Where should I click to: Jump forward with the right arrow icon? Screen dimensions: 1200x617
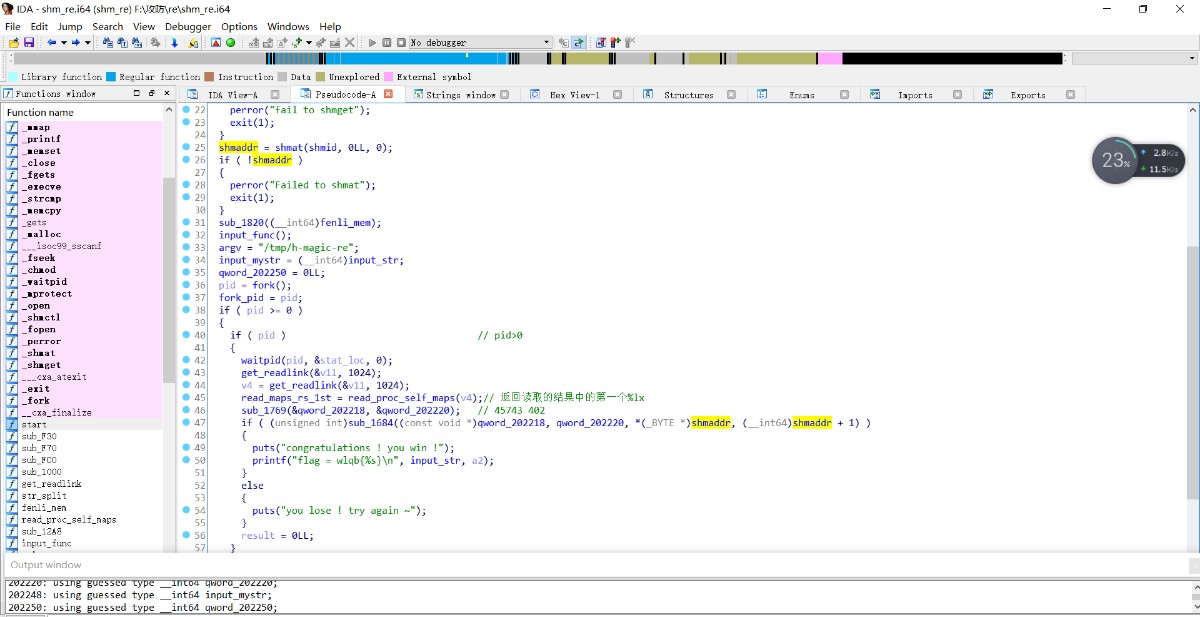(x=76, y=43)
